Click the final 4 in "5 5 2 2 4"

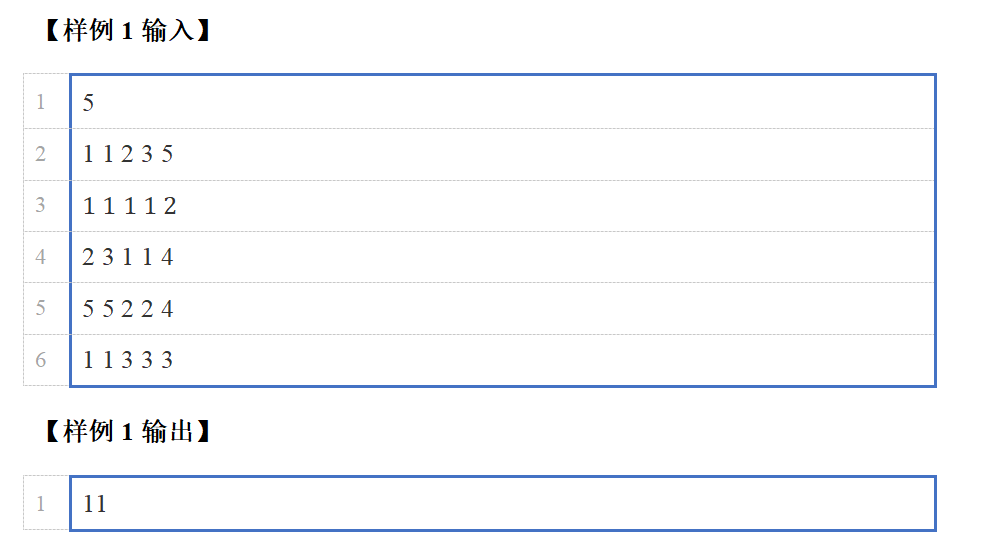167,309
